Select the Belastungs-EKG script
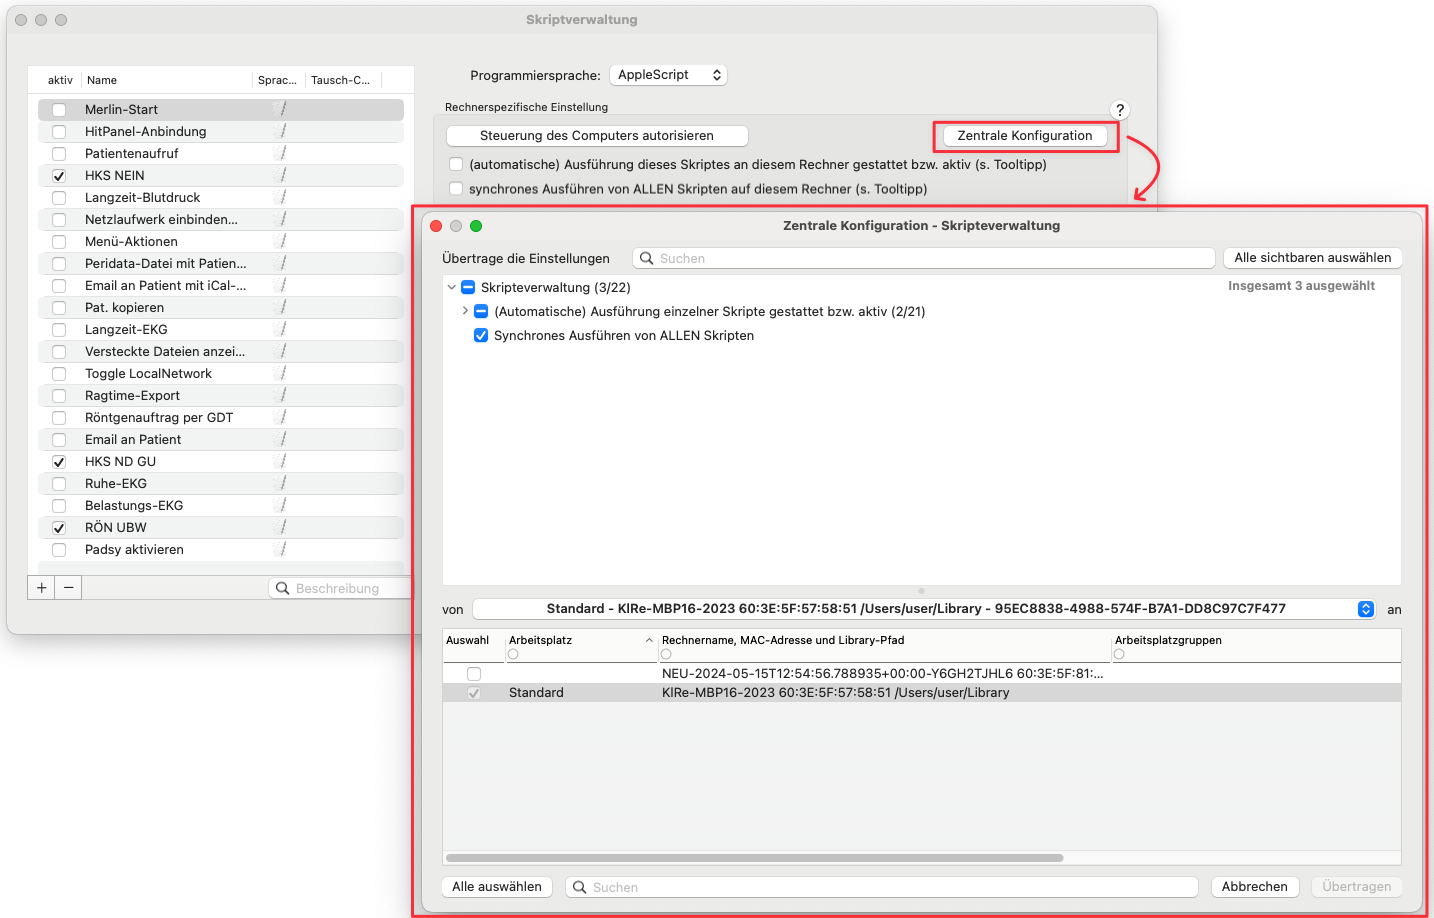Image resolution: width=1434 pixels, height=918 pixels. 221,506
